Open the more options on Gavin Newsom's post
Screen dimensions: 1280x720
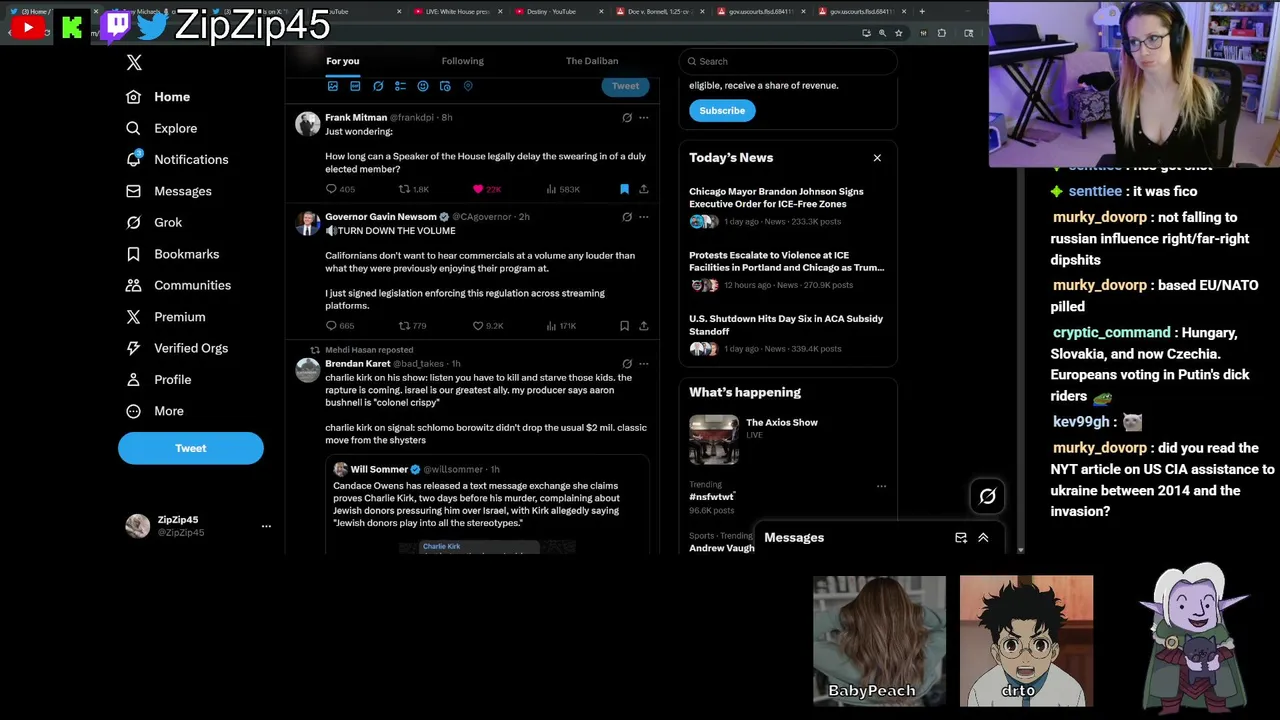click(644, 217)
